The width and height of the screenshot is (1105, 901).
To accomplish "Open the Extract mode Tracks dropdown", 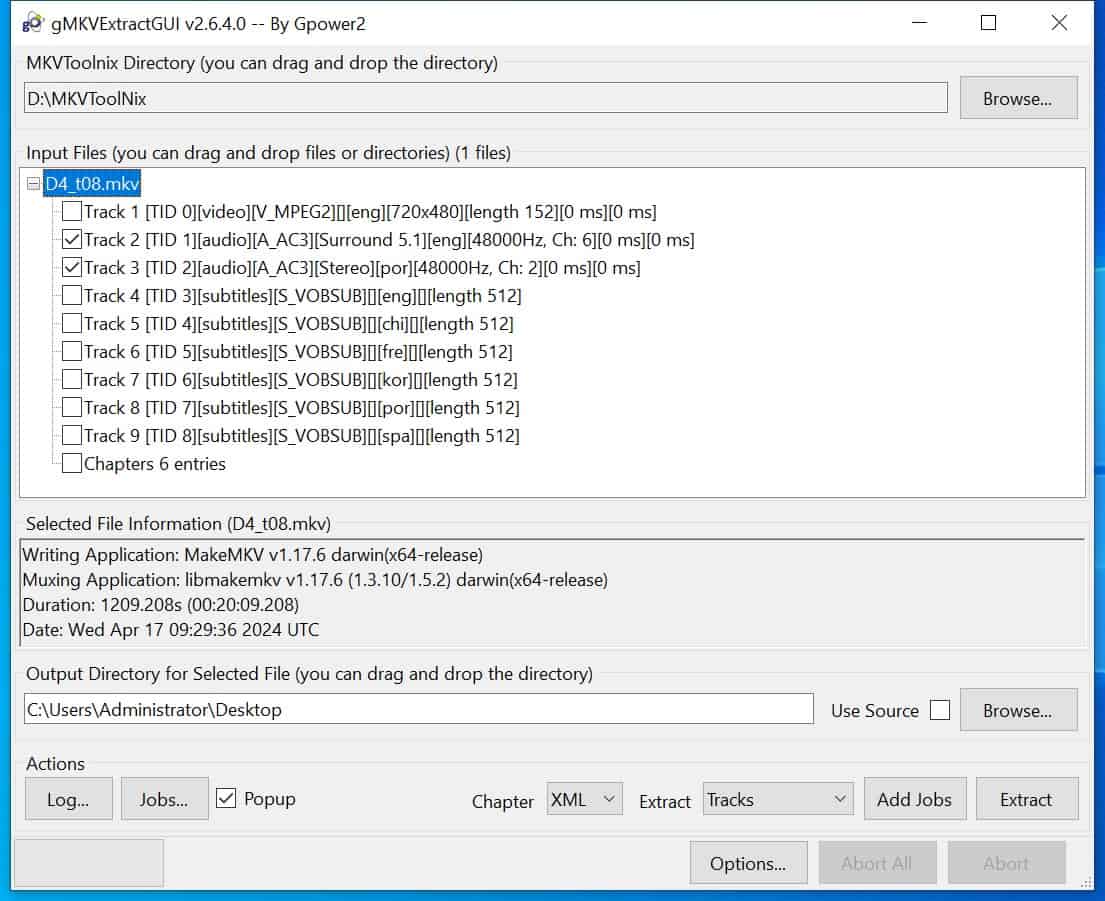I will [x=778, y=799].
